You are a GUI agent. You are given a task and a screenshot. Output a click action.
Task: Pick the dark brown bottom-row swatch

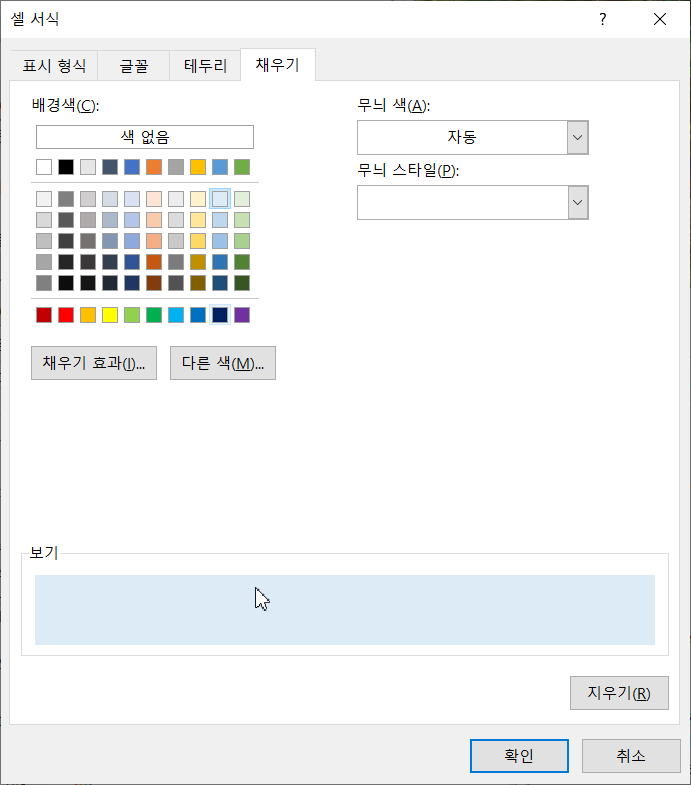point(154,283)
